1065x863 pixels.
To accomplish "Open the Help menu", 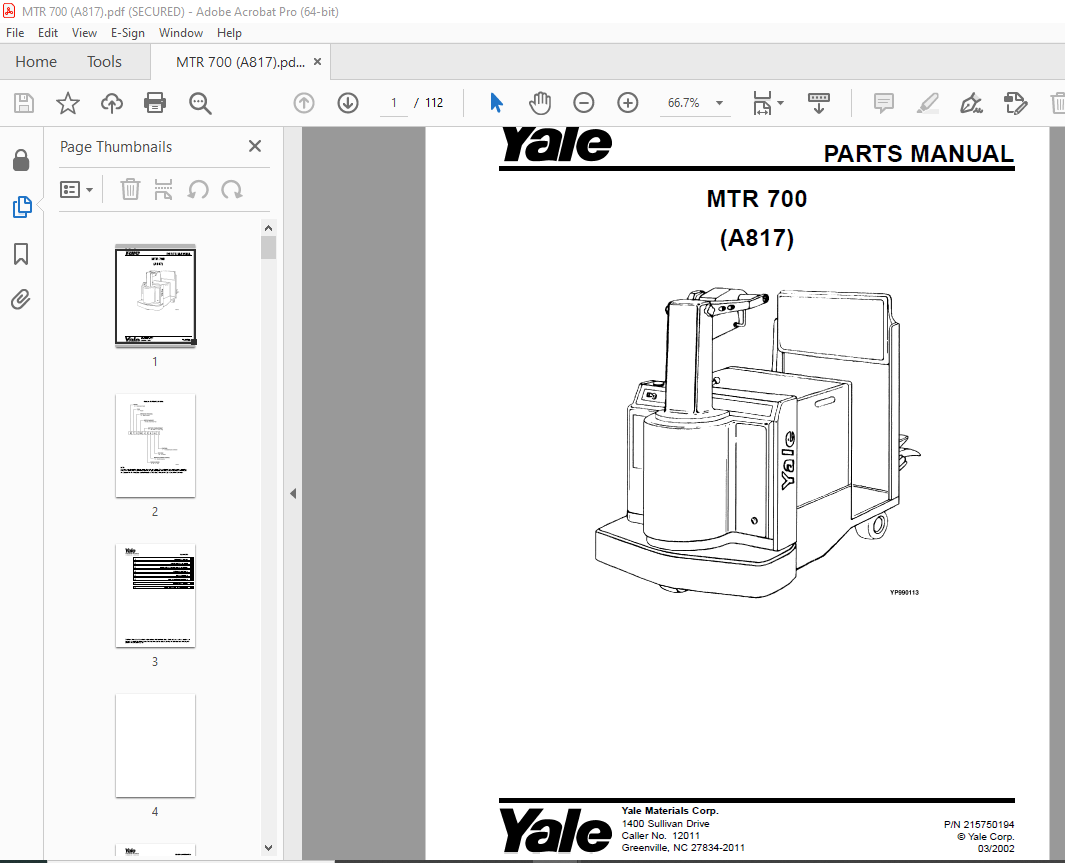I will pos(229,33).
